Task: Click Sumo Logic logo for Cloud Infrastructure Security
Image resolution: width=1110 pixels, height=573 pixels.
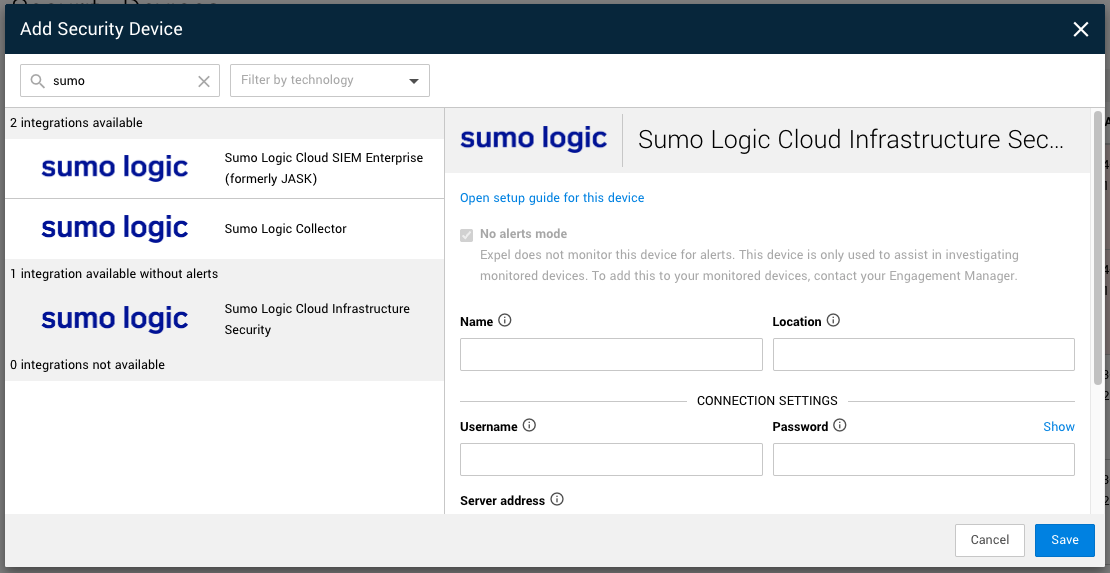Action: [115, 319]
